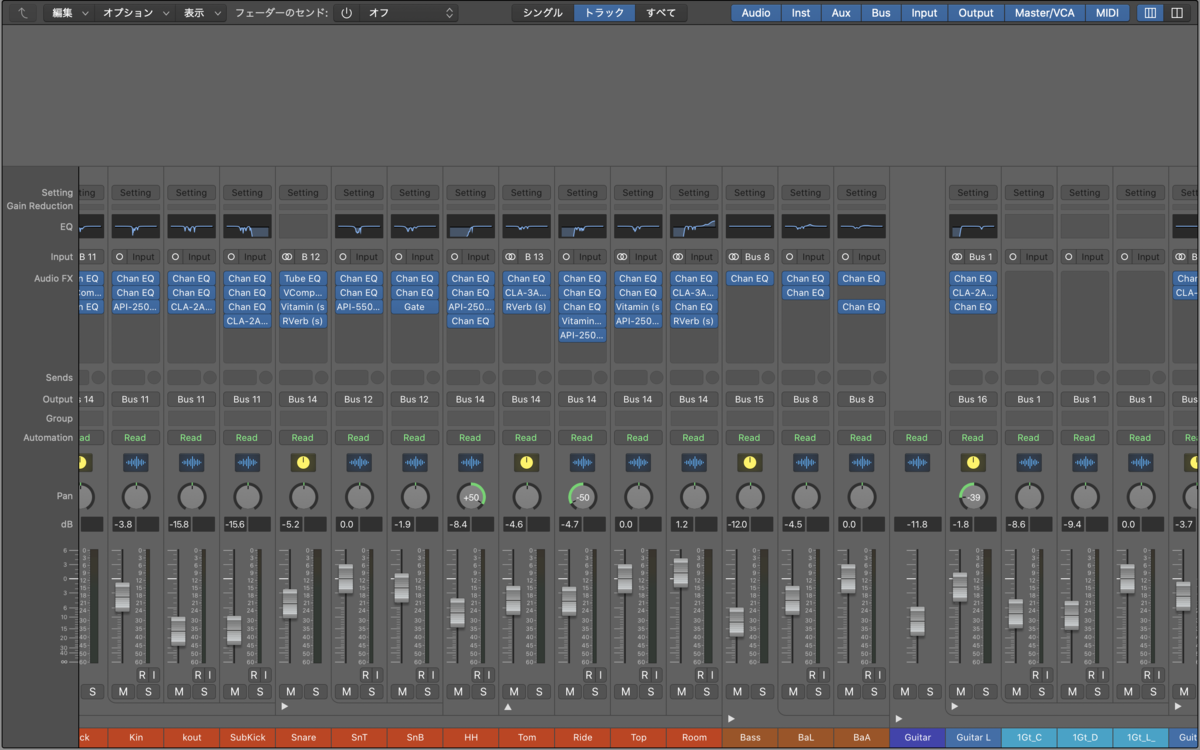Click the Guitar track waveform icon
Image resolution: width=1200 pixels, height=750 pixels.
tap(917, 463)
